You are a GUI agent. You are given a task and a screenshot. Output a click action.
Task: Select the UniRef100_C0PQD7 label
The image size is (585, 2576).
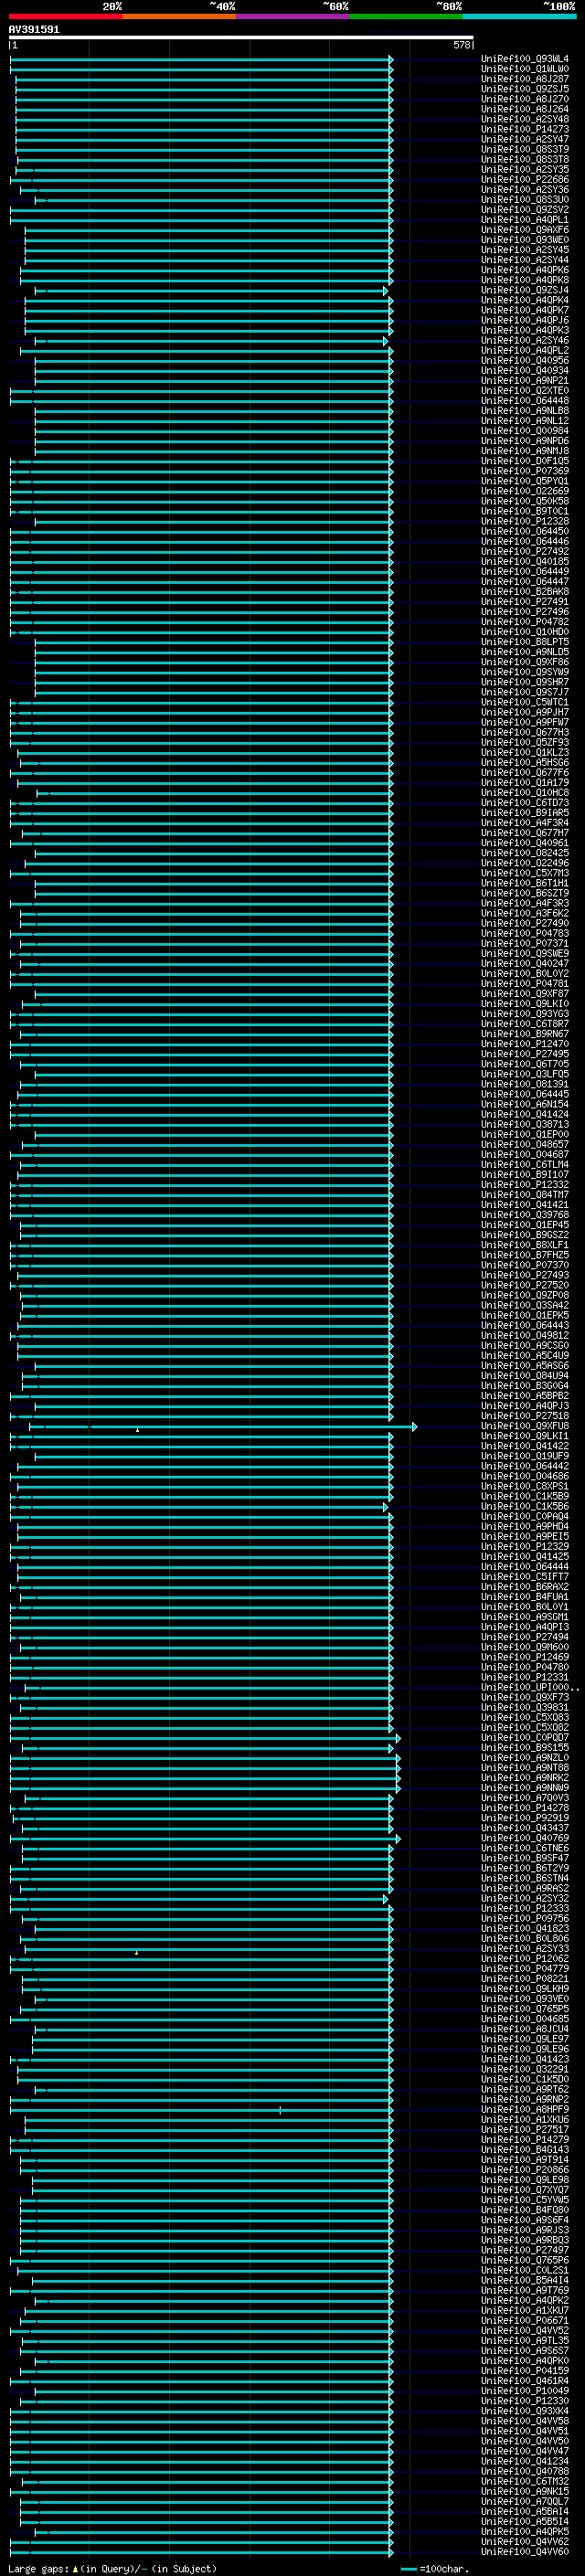[524, 1738]
